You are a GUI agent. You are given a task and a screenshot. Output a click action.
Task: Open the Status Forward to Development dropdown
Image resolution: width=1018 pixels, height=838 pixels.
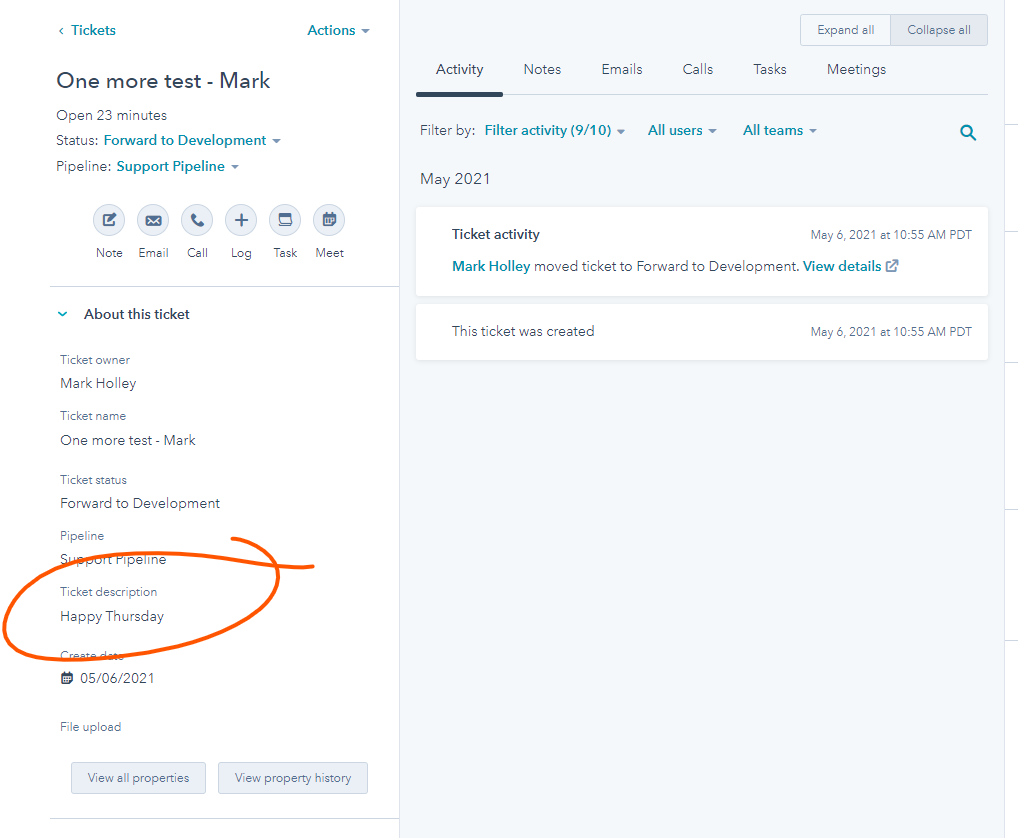[192, 141]
